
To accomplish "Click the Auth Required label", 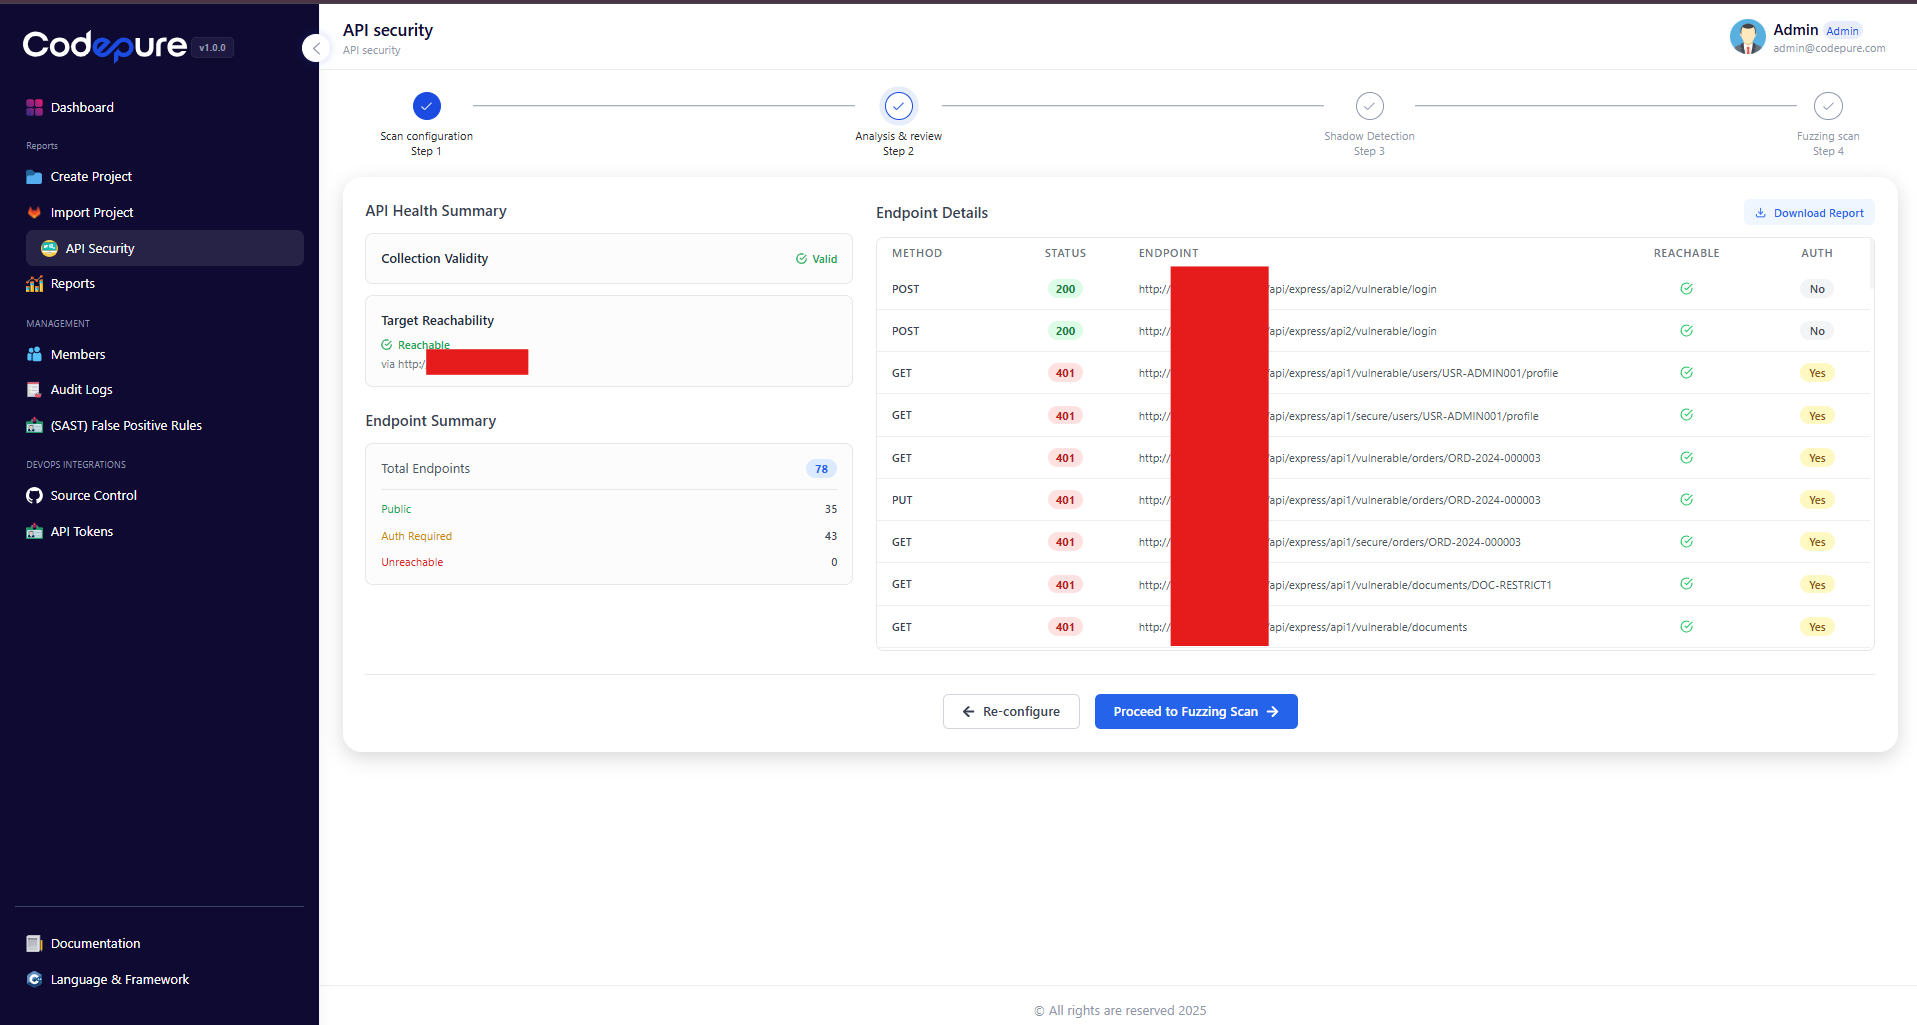I will [416, 537].
